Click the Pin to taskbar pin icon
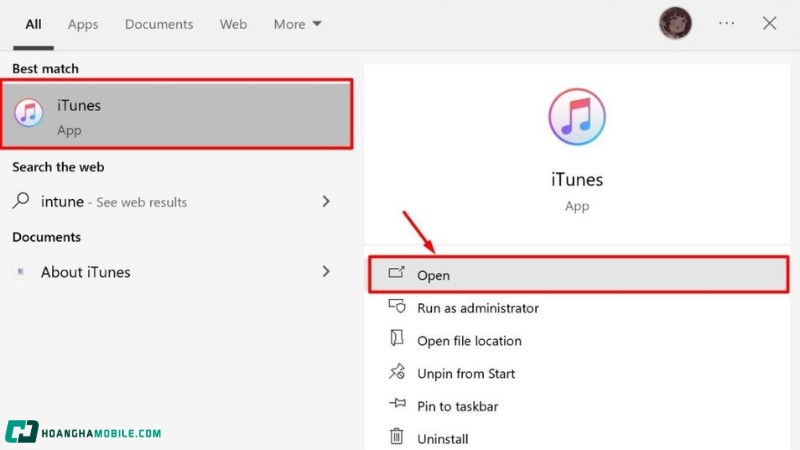Viewport: 800px width, 450px height. [397, 404]
